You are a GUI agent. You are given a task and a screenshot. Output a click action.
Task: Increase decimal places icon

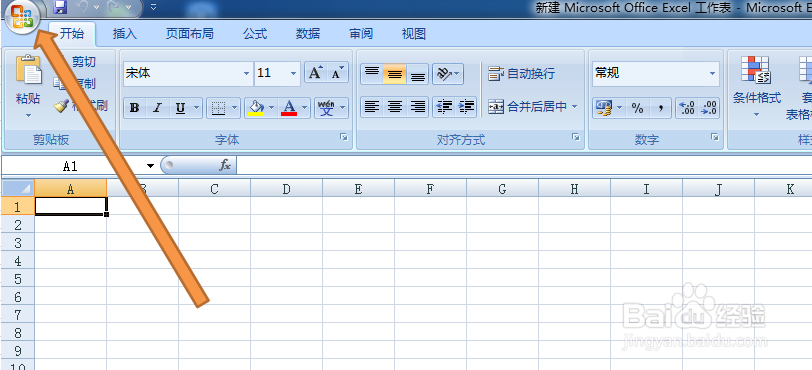[x=687, y=108]
